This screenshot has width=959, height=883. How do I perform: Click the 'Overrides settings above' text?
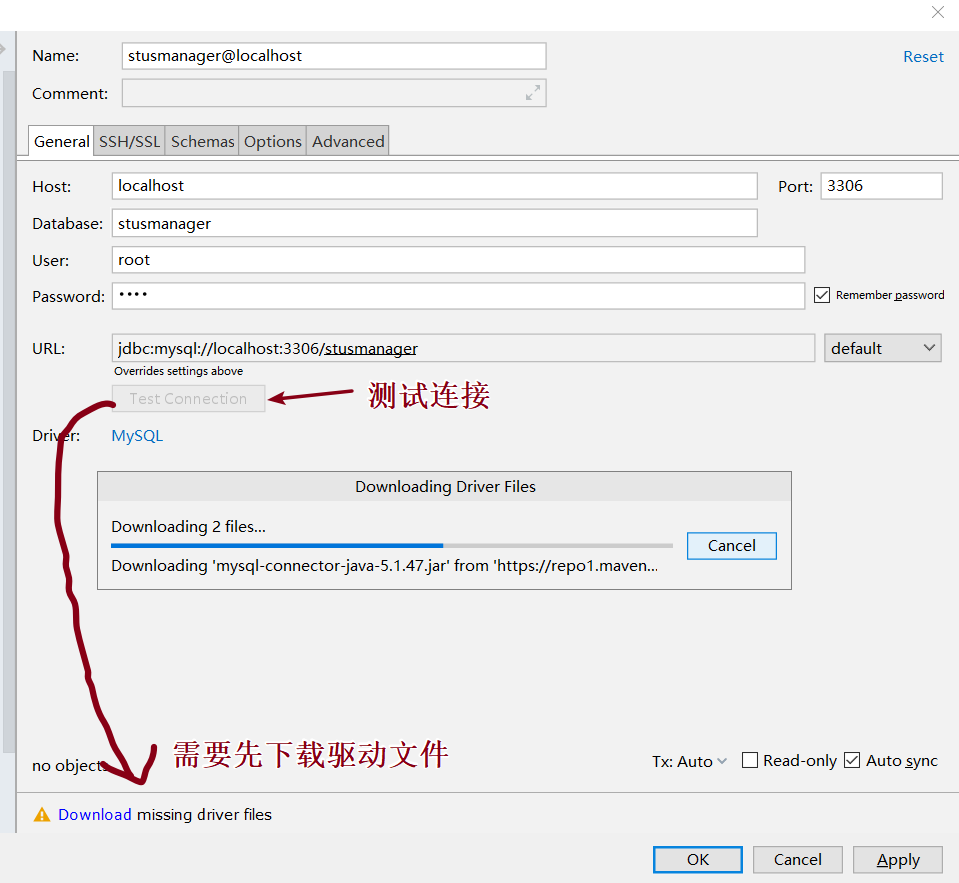click(x=178, y=371)
